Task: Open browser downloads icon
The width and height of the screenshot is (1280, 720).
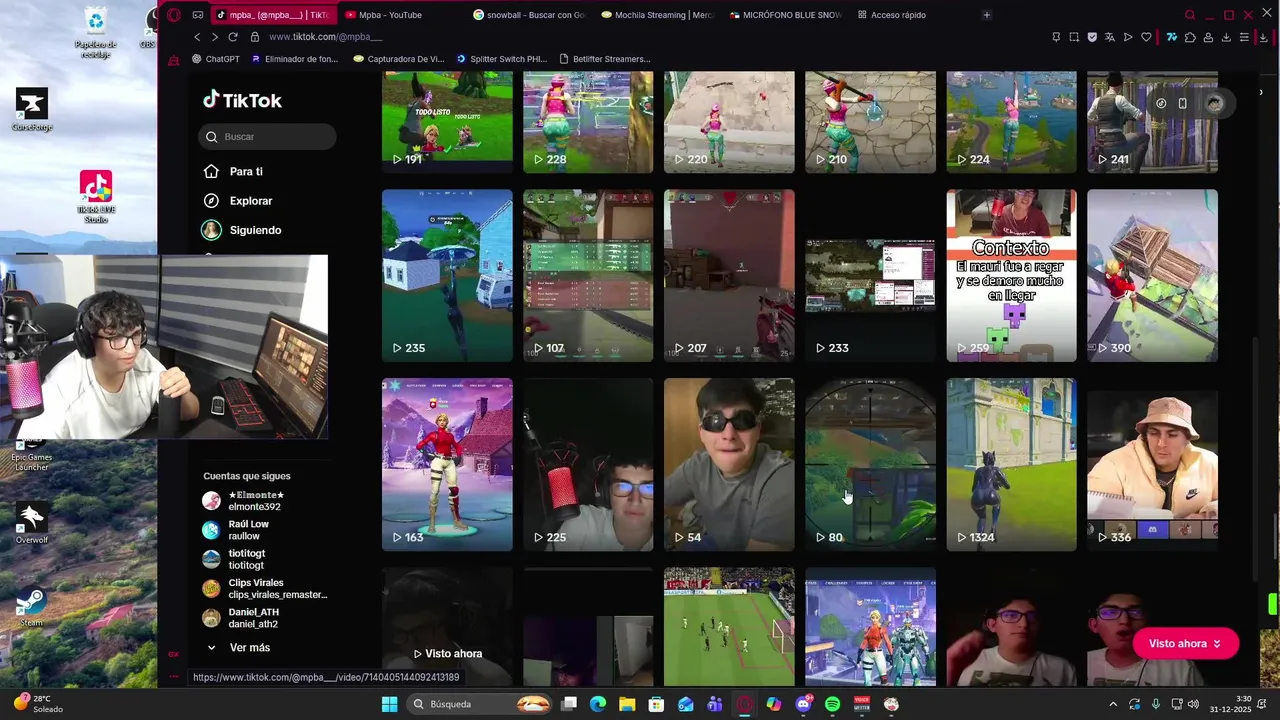Action: pos(1226,37)
